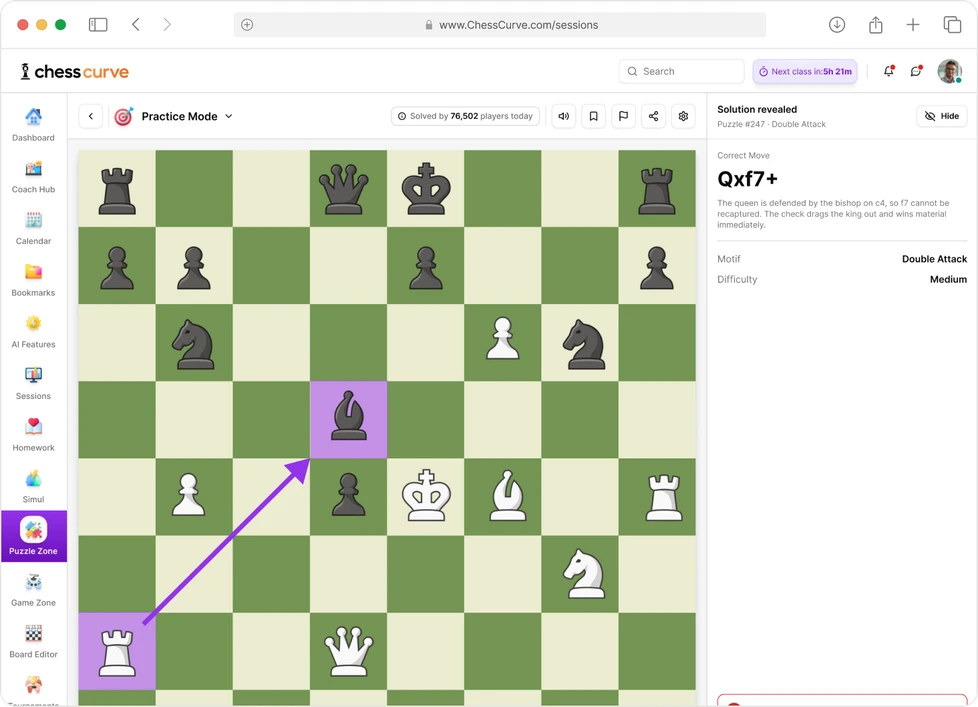The height and width of the screenshot is (707, 978).
Task: Click the browser address bar
Action: pyautogui.click(x=500, y=25)
